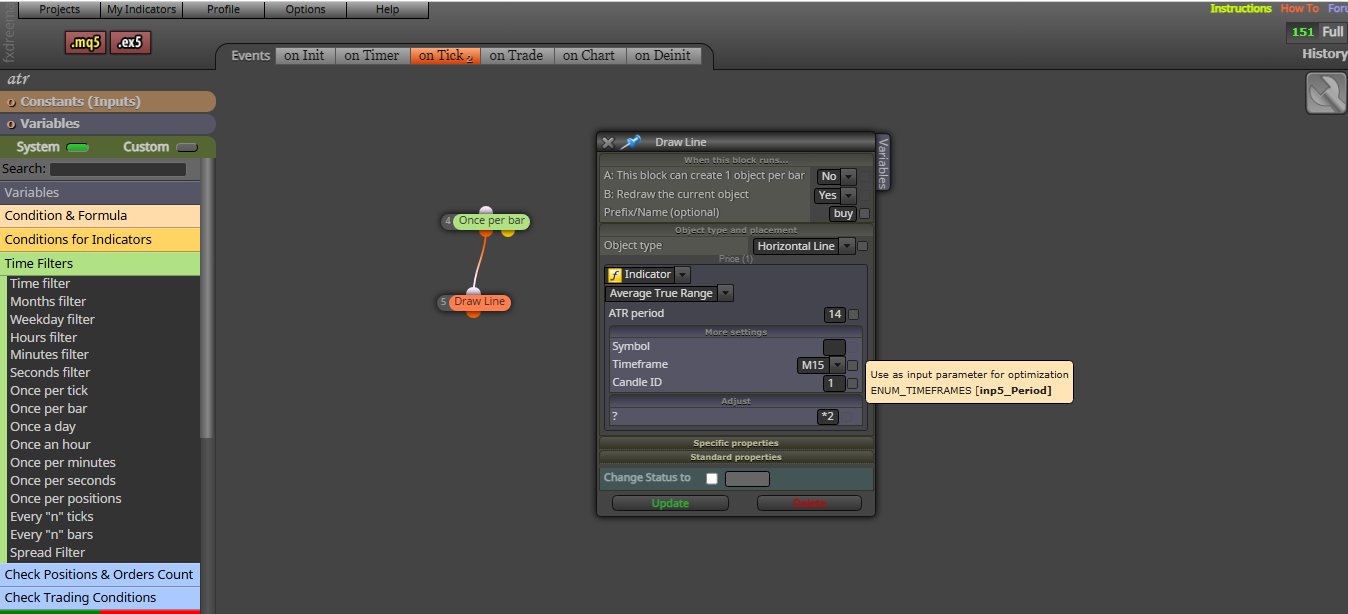Export project as .mq5 file
This screenshot has height=614, width=1348.
coord(85,42)
